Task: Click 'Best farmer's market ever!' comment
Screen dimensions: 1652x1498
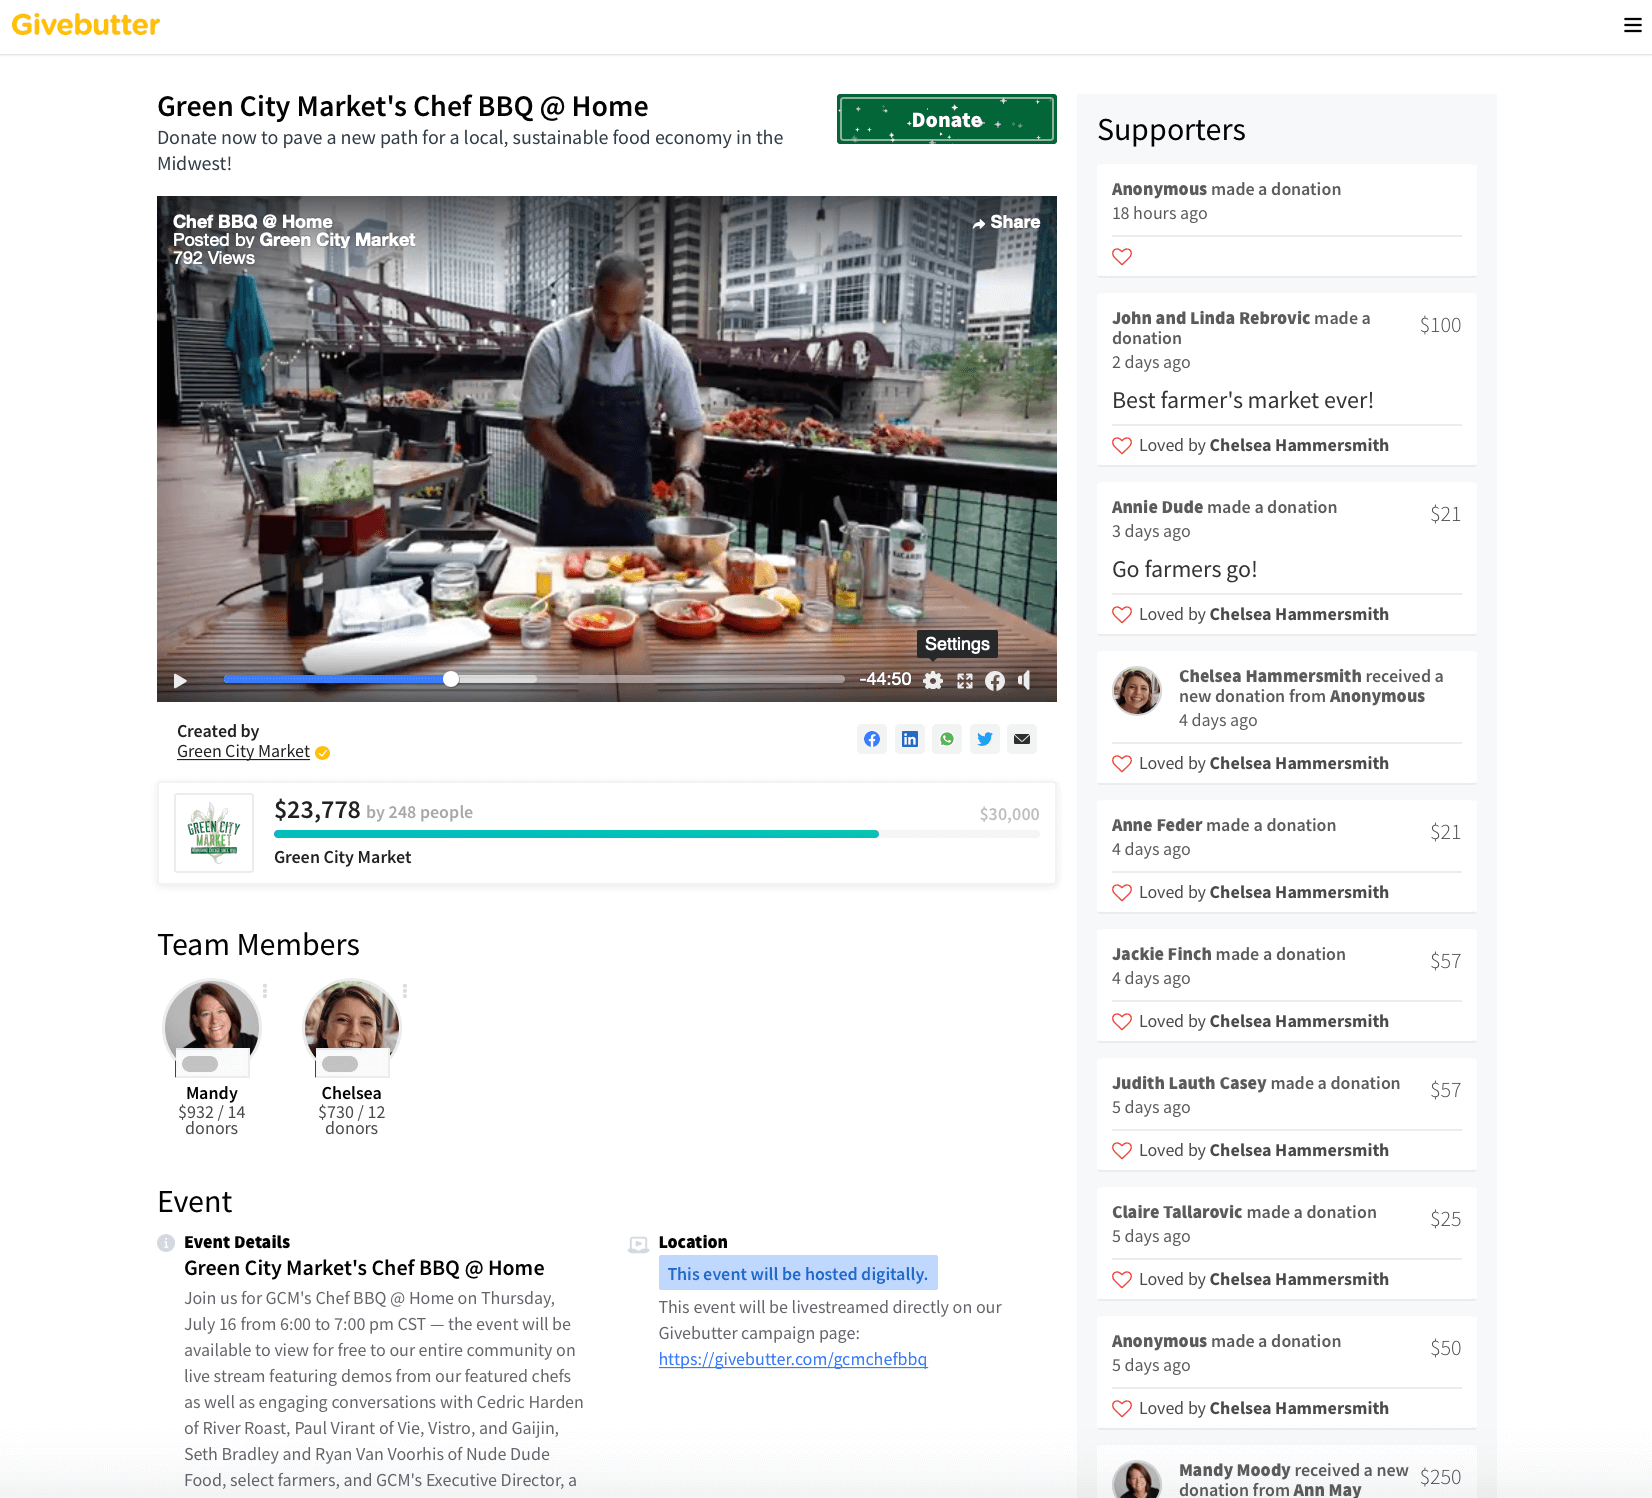Action: tap(1243, 400)
